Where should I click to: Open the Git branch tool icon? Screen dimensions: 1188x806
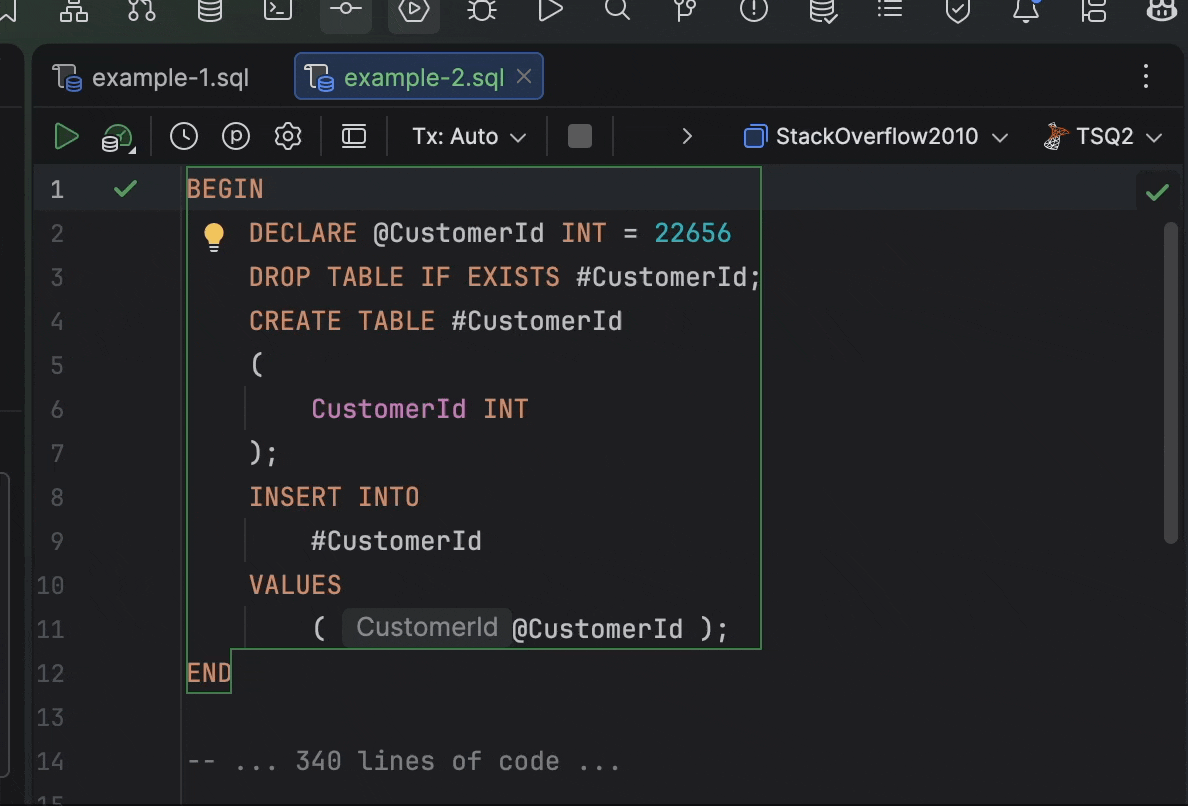click(685, 11)
